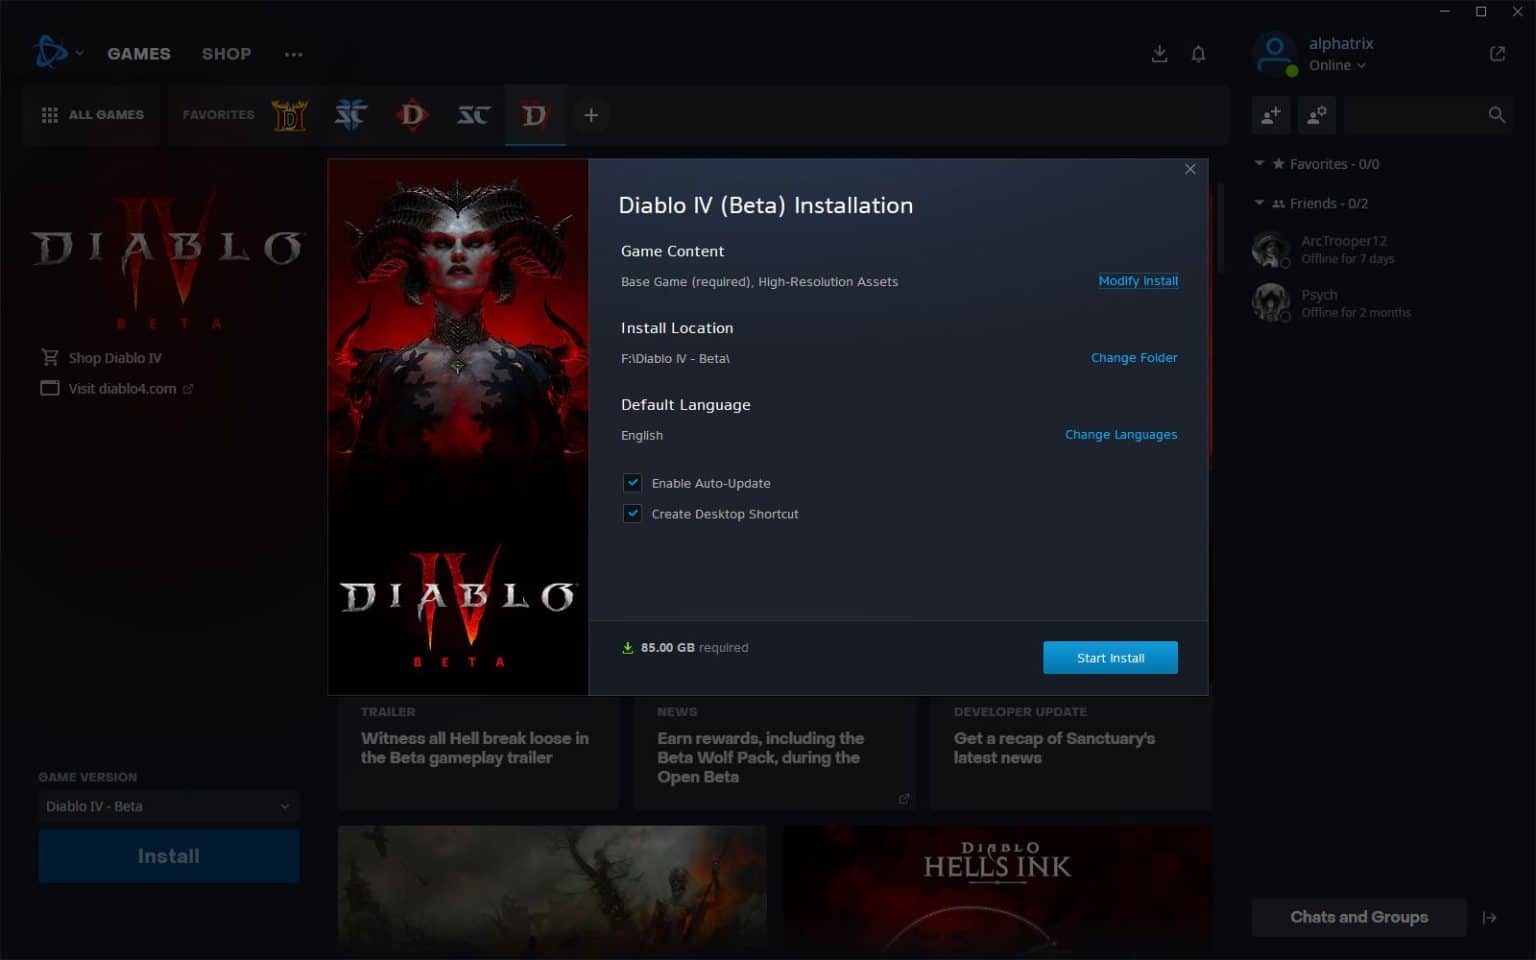Click the blue Install button
Screen dimensions: 1536x960
[x=168, y=856]
